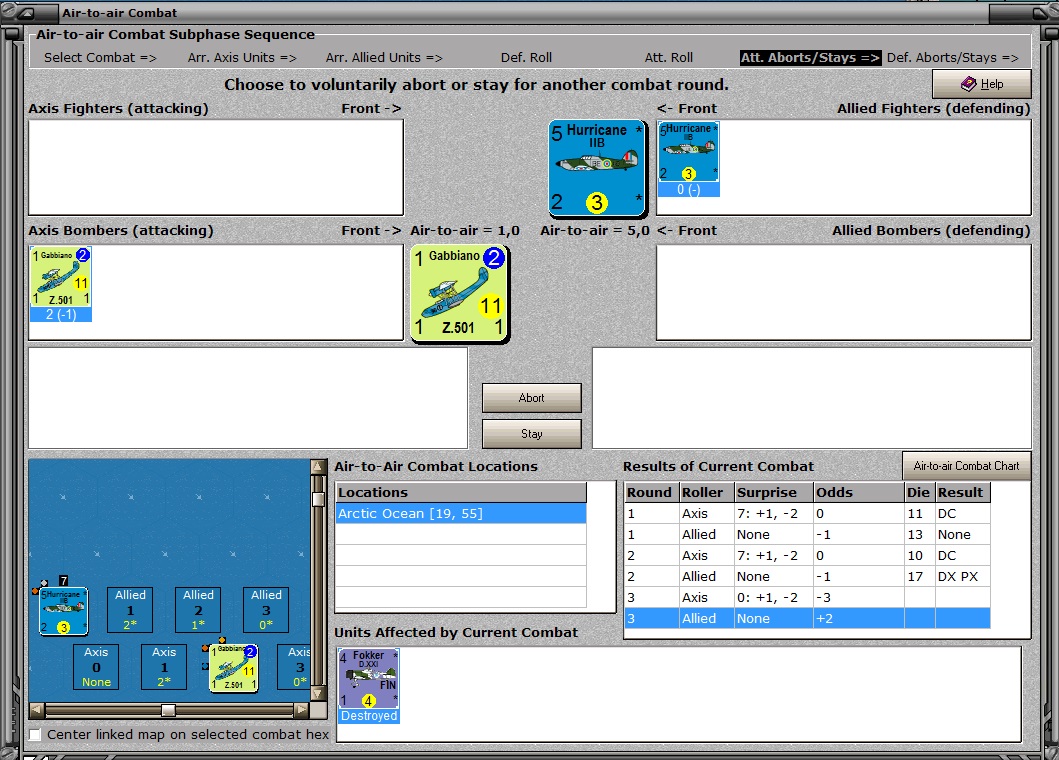Click the Stay button
This screenshot has height=760, width=1059.
pyautogui.click(x=532, y=434)
